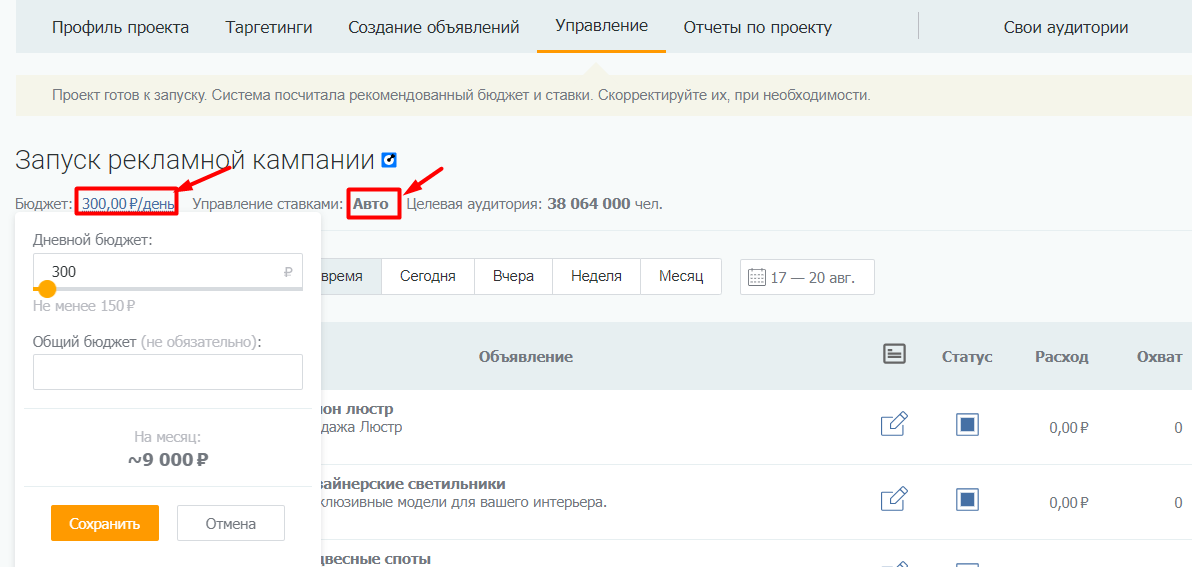Open the calendar icon for date range
Image resolution: width=1192 pixels, height=567 pixels.
click(756, 277)
